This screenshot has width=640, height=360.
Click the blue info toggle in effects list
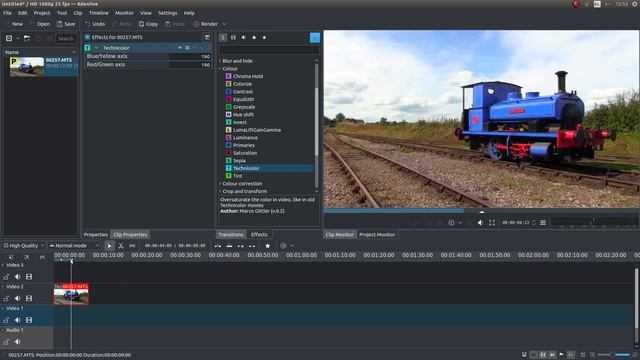pos(315,38)
